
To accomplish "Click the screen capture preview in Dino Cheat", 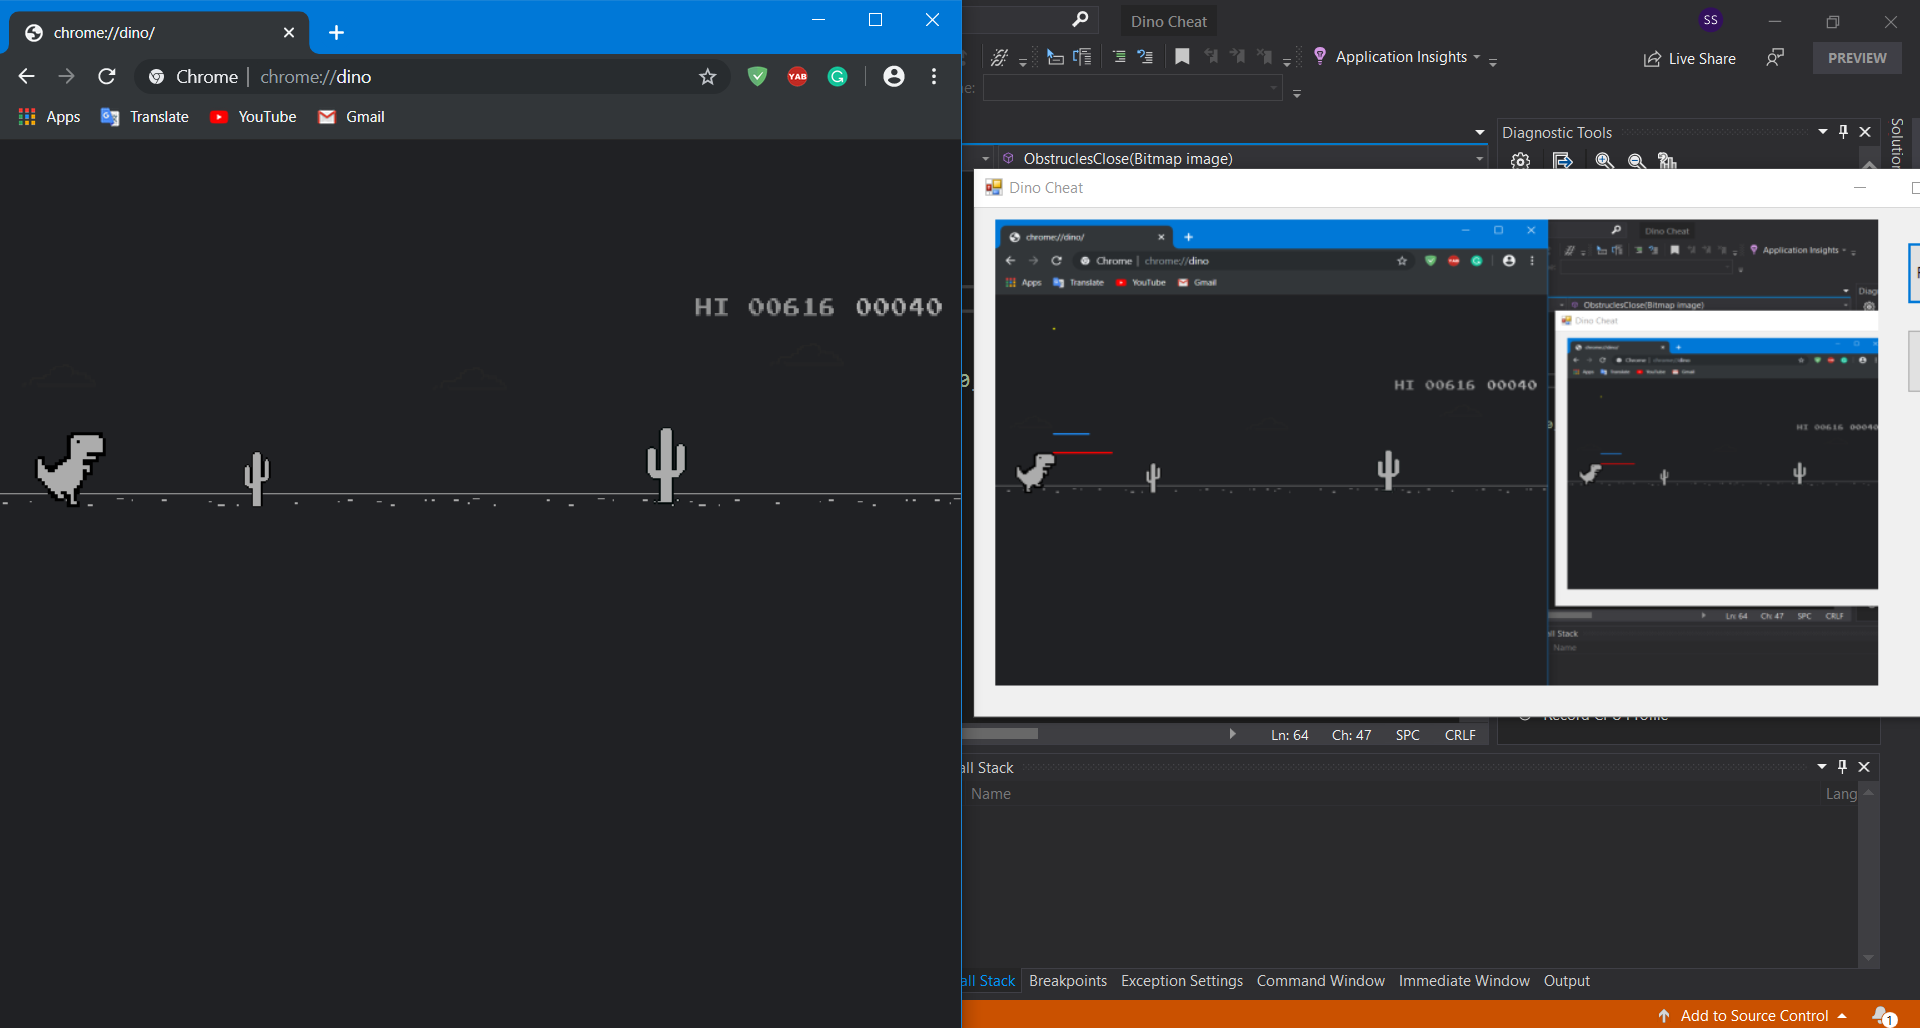I will (1436, 452).
